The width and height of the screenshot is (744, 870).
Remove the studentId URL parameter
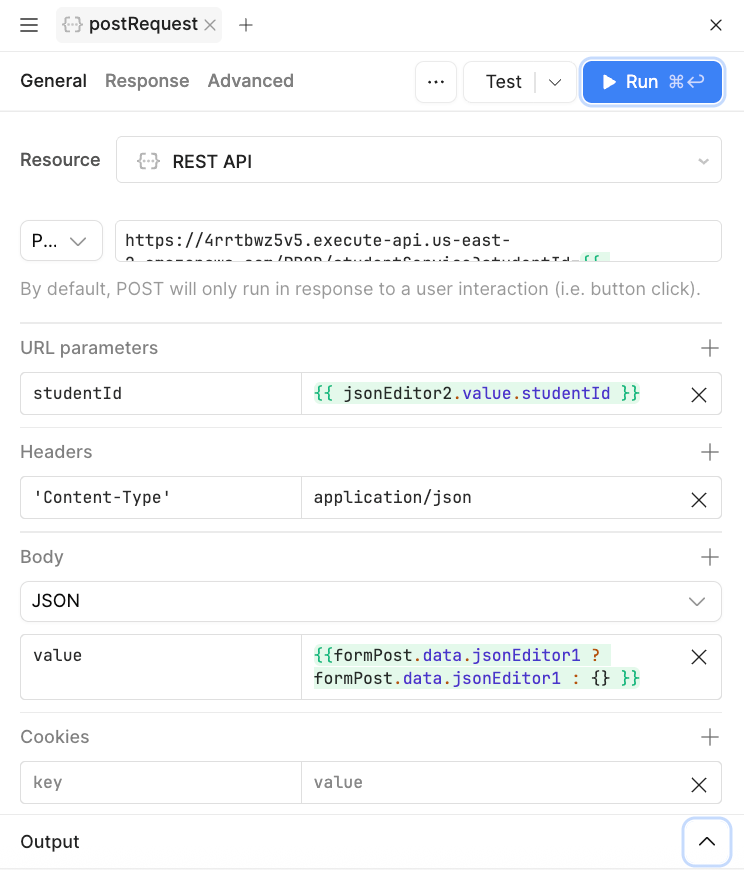pyautogui.click(x=699, y=395)
